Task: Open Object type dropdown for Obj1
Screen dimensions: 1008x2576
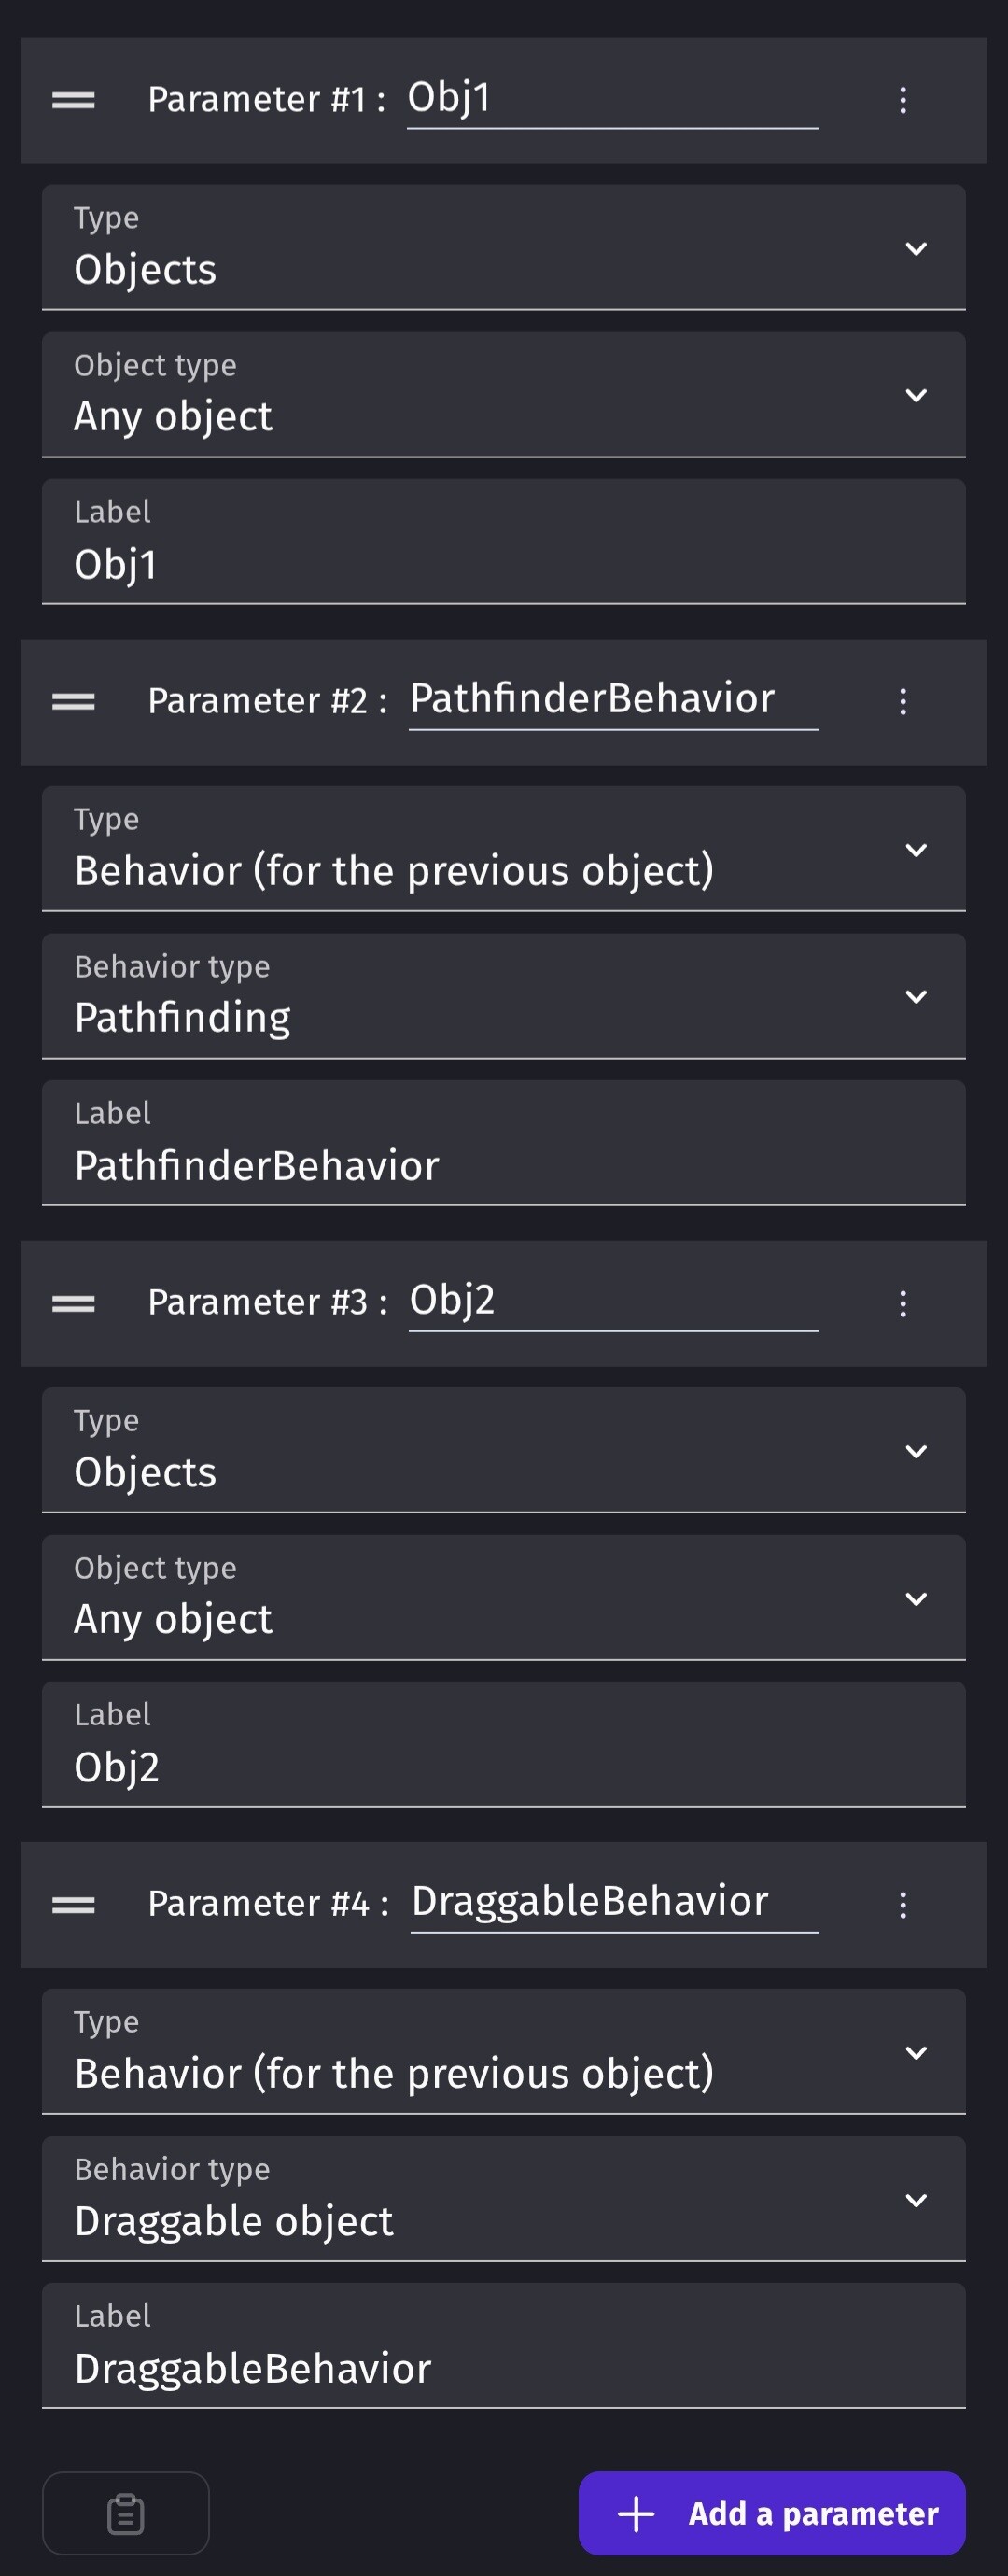Action: pyautogui.click(x=504, y=395)
